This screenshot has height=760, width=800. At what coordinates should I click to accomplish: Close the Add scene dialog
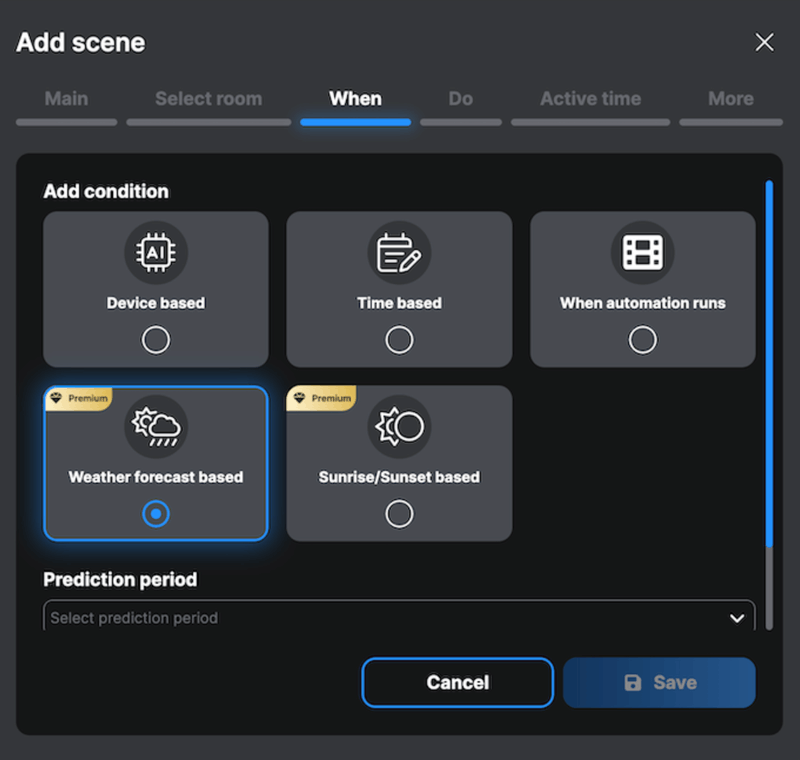764,42
